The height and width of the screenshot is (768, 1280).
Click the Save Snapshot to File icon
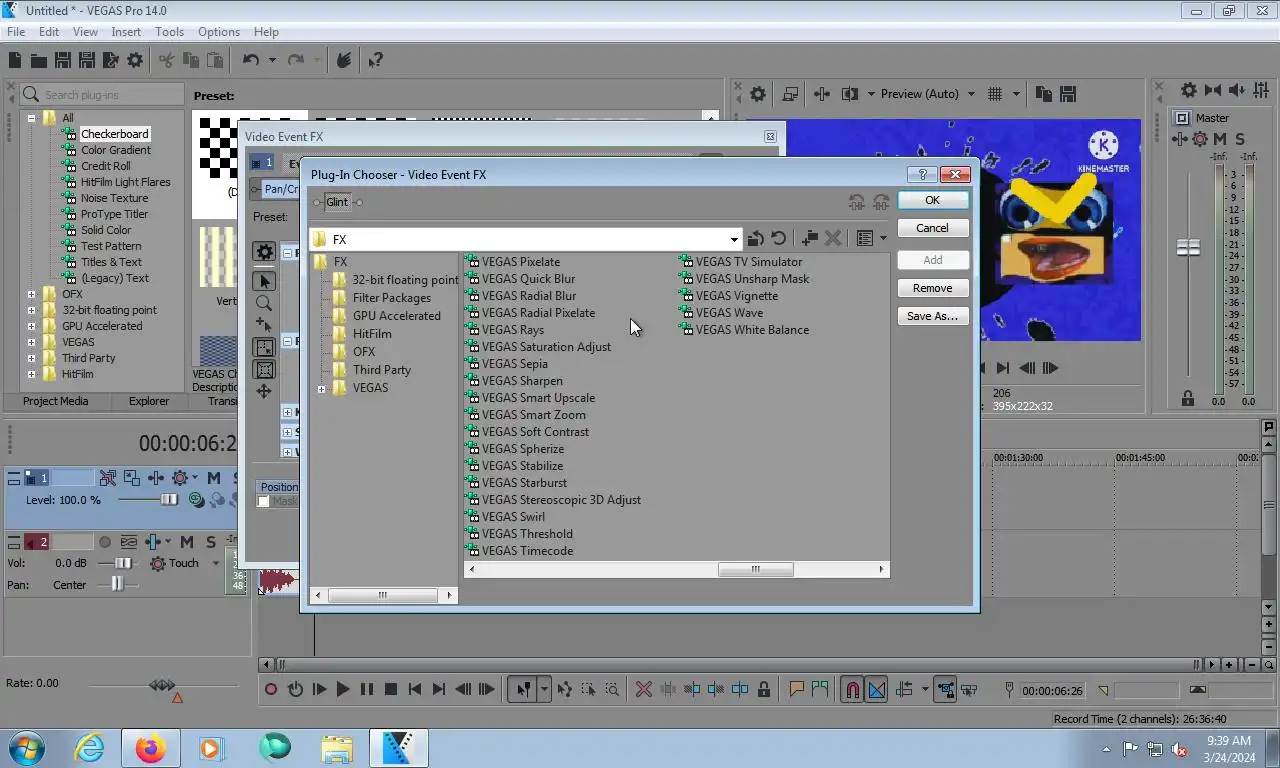1068,94
